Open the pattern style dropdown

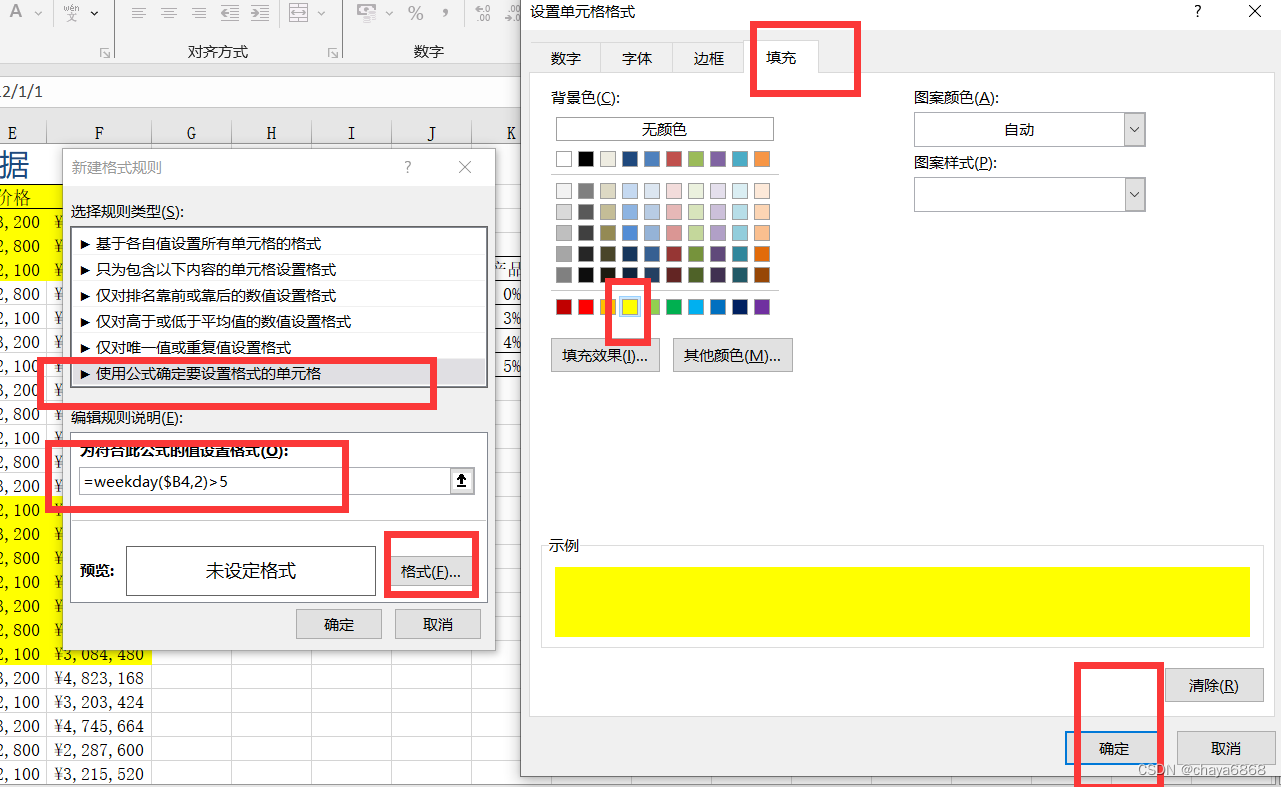coord(1029,194)
